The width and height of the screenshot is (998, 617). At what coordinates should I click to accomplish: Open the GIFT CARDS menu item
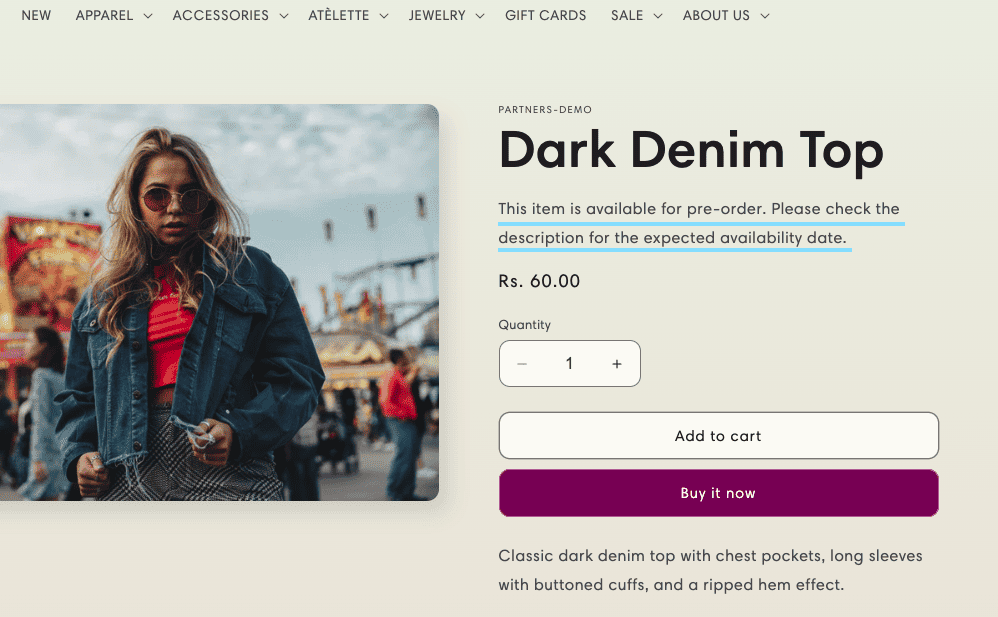tap(545, 15)
